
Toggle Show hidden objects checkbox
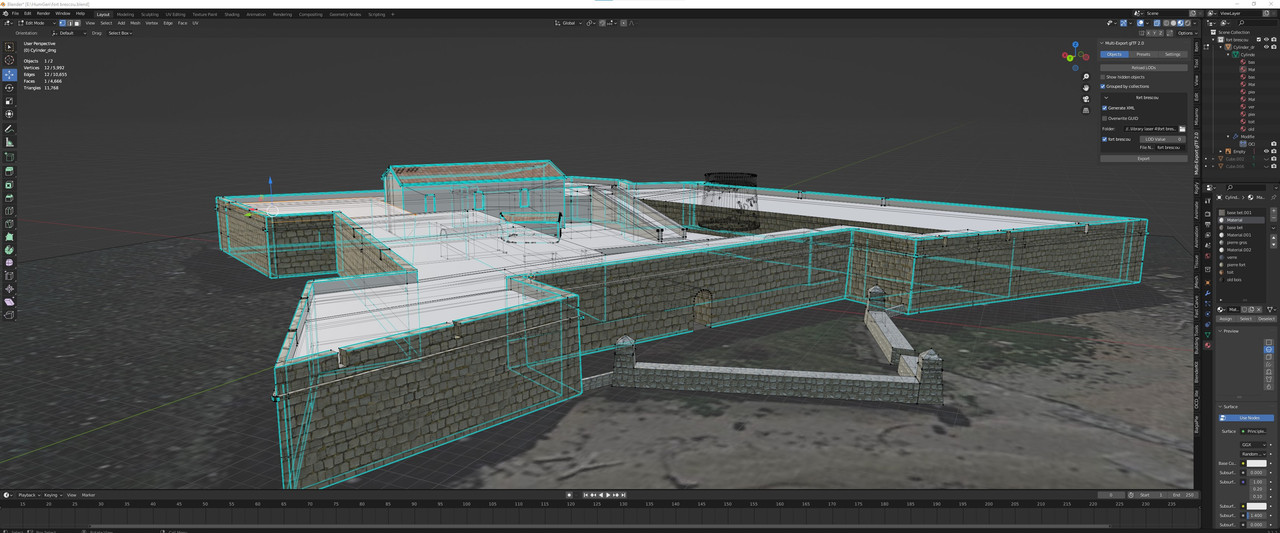(1103, 77)
